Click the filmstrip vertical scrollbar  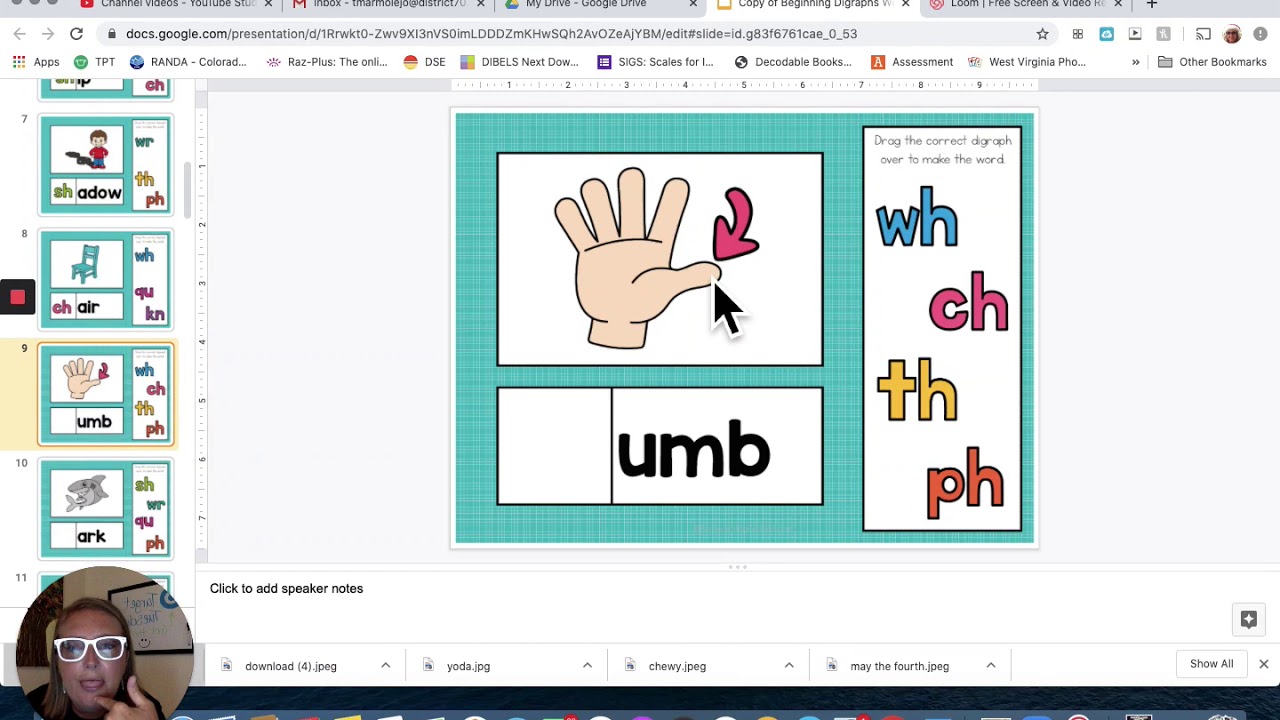pos(185,189)
